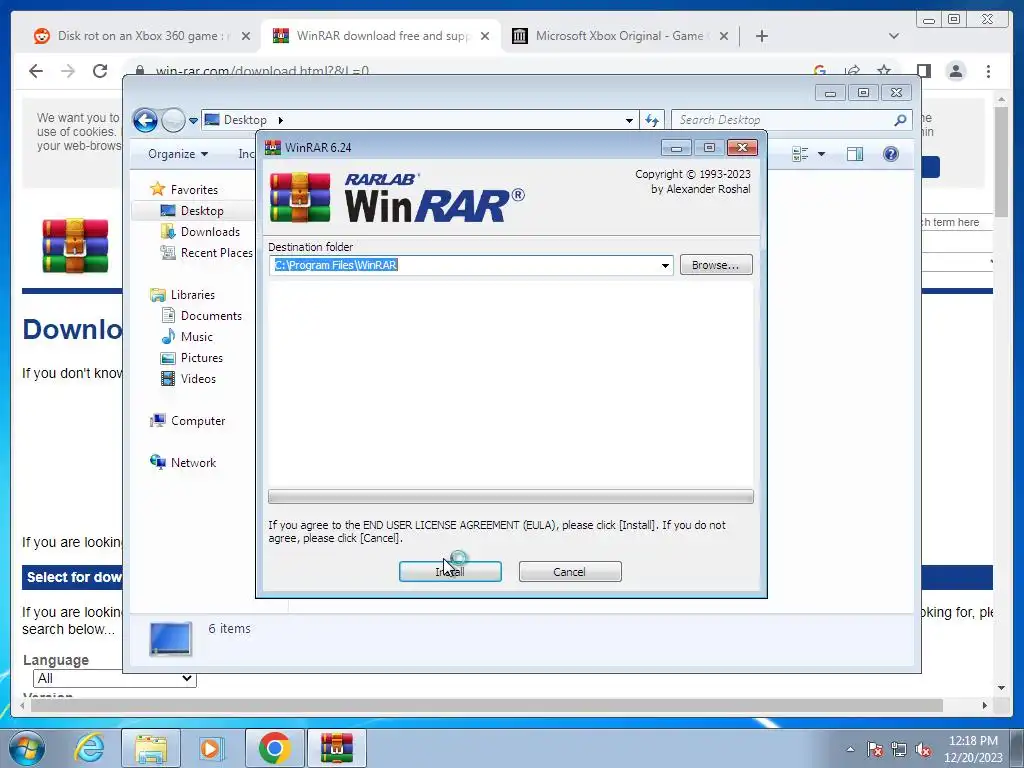Select Desktop in Explorer Favorites
Viewport: 1024px width, 768px height.
202,211
